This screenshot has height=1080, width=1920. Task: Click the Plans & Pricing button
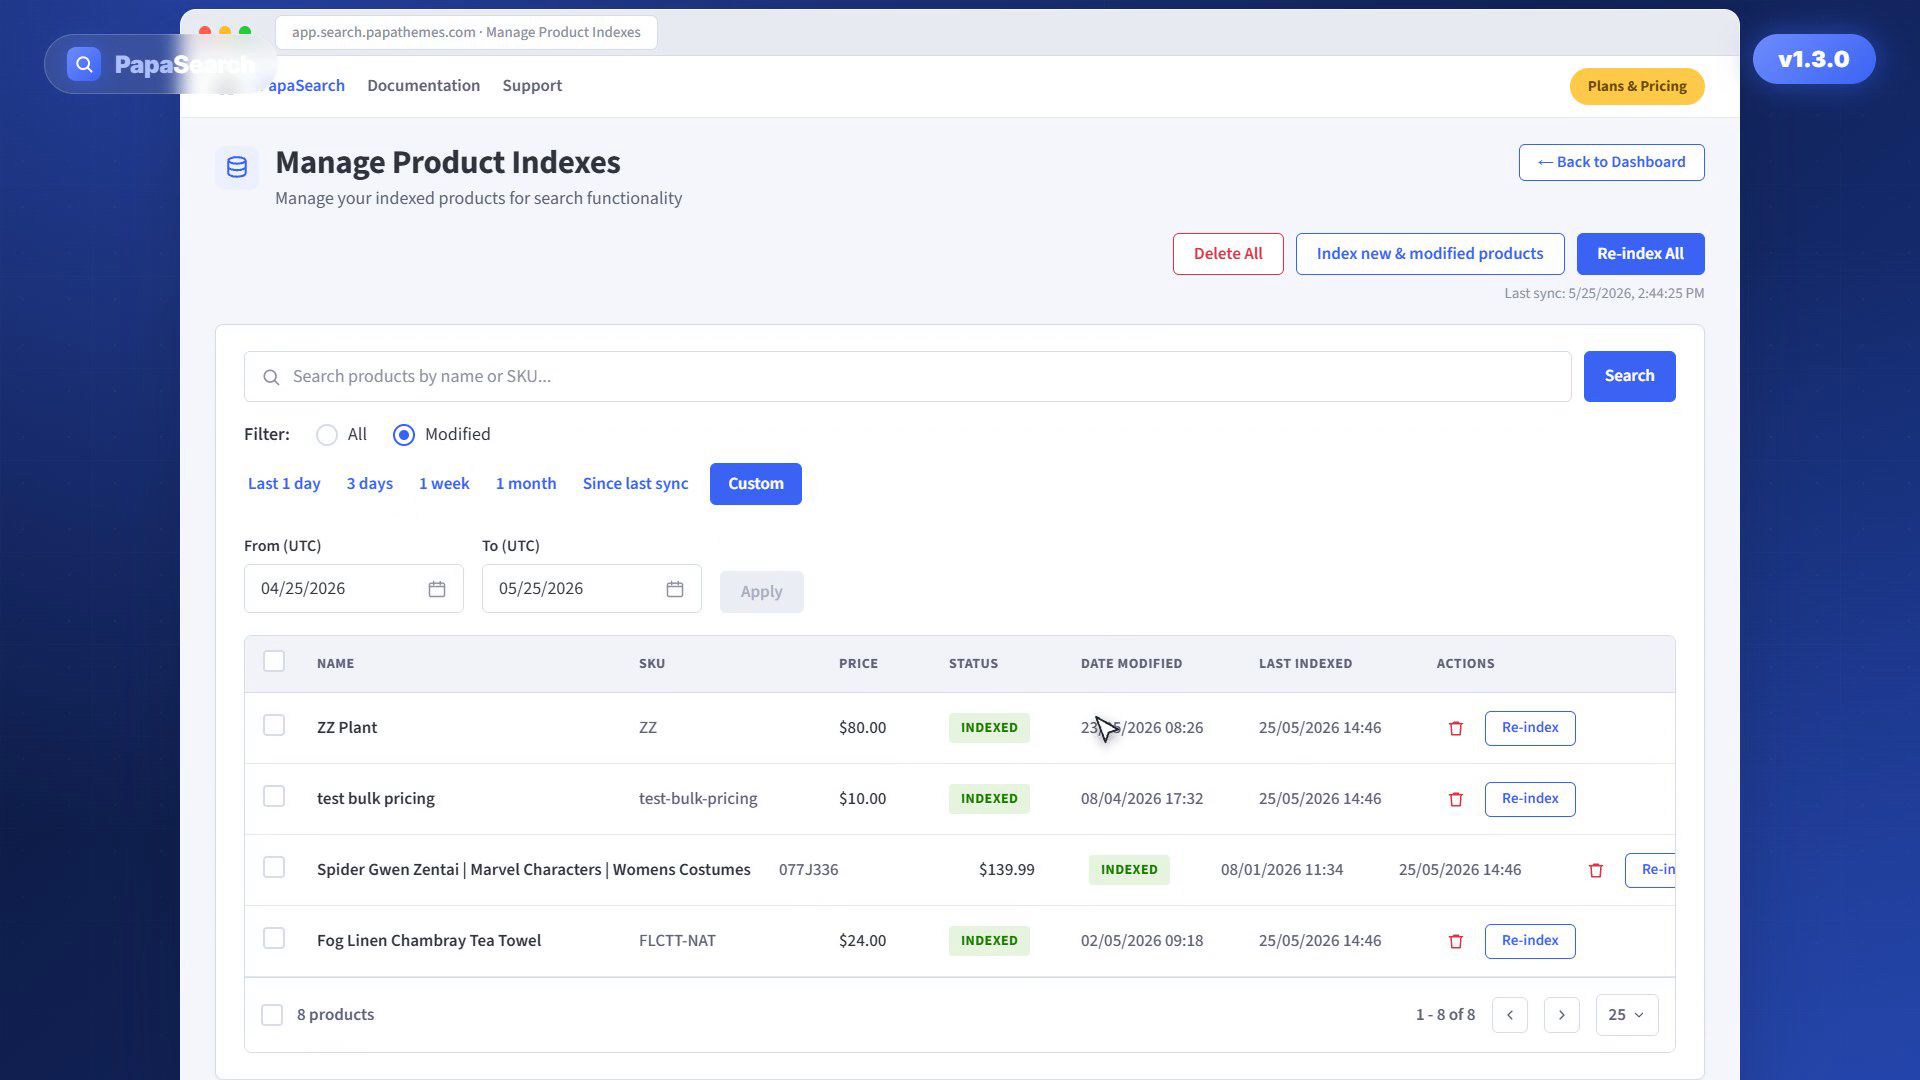(1637, 86)
